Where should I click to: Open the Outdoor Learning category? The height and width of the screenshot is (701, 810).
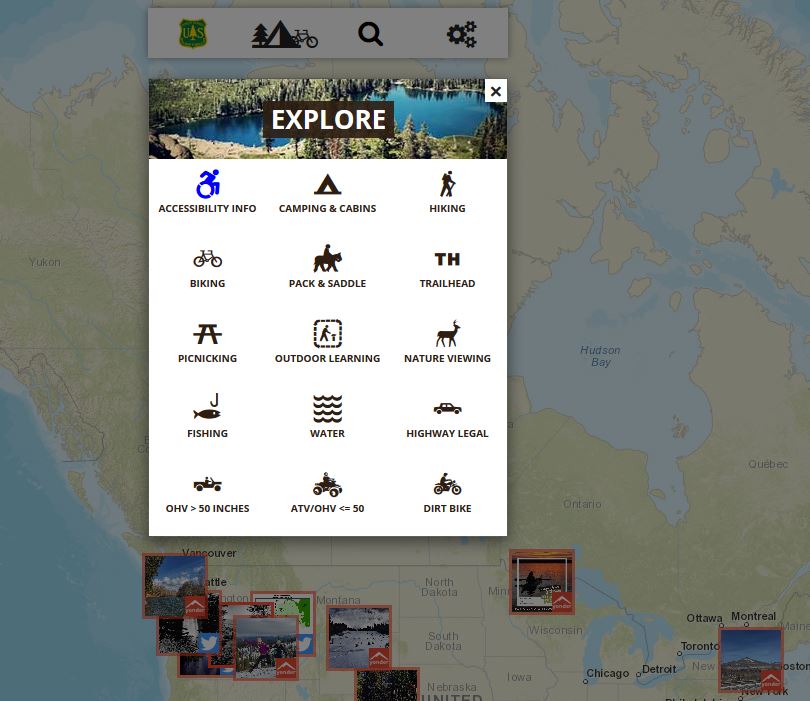(327, 334)
